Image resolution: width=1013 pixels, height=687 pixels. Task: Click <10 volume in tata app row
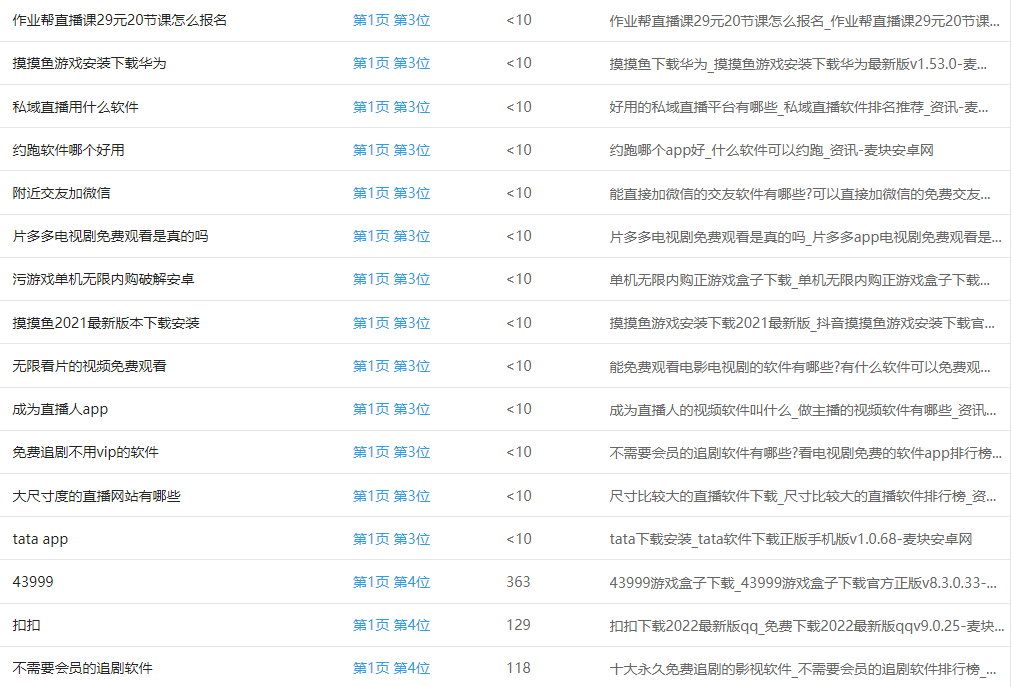click(x=519, y=539)
